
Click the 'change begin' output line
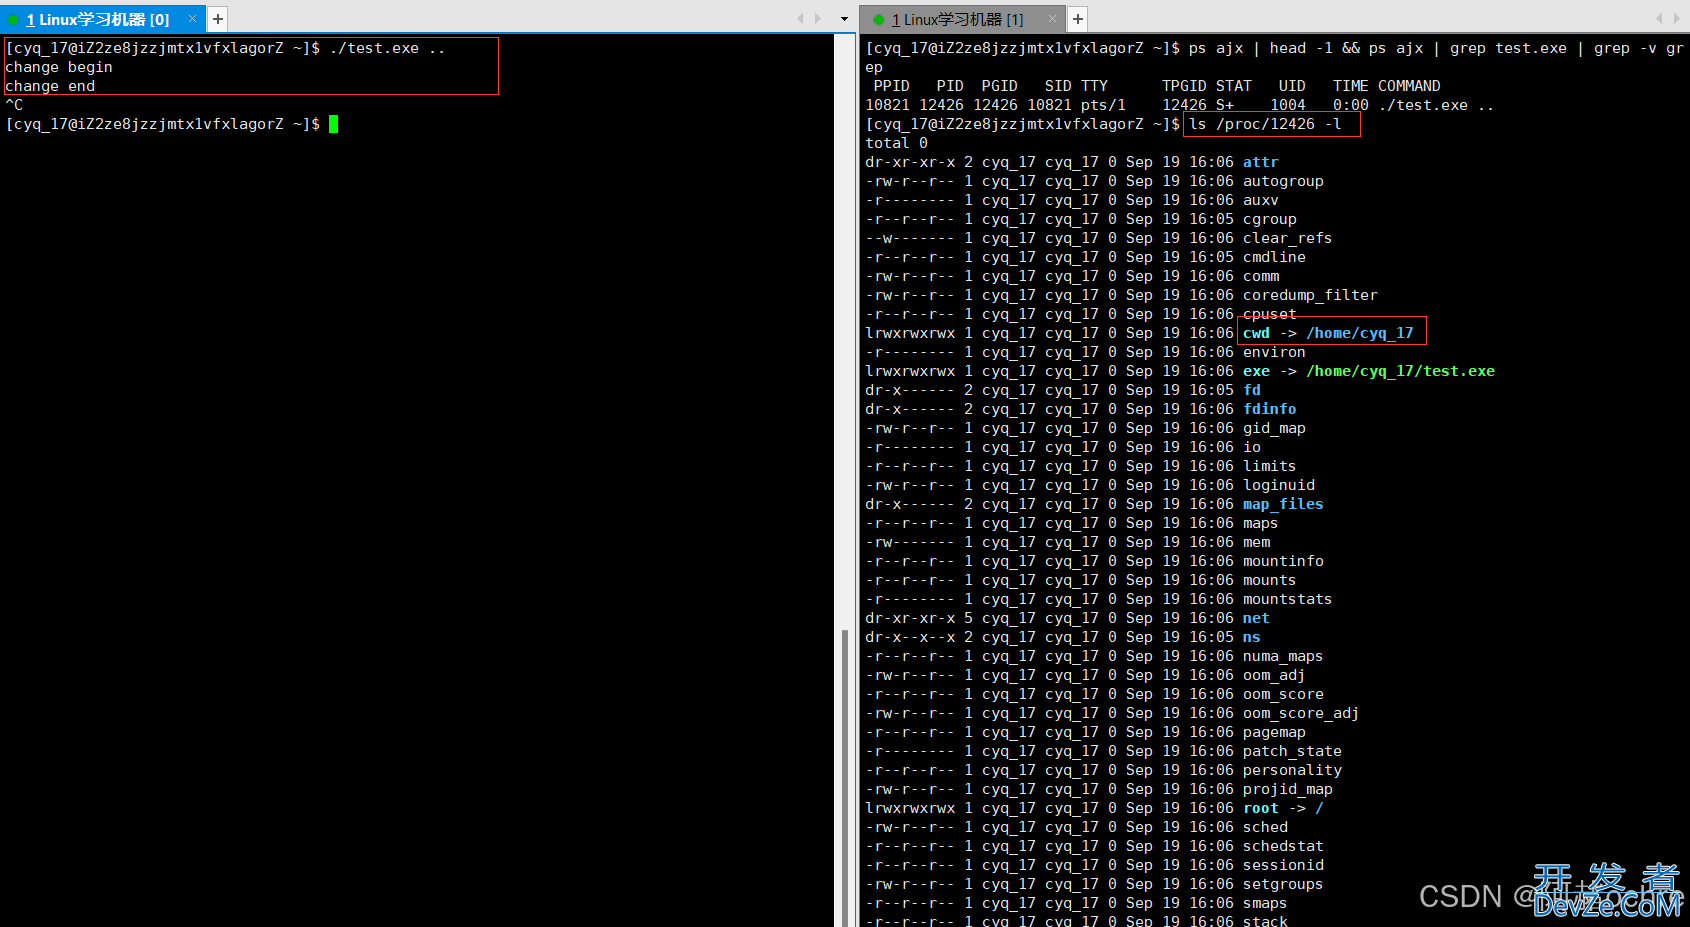tap(59, 67)
